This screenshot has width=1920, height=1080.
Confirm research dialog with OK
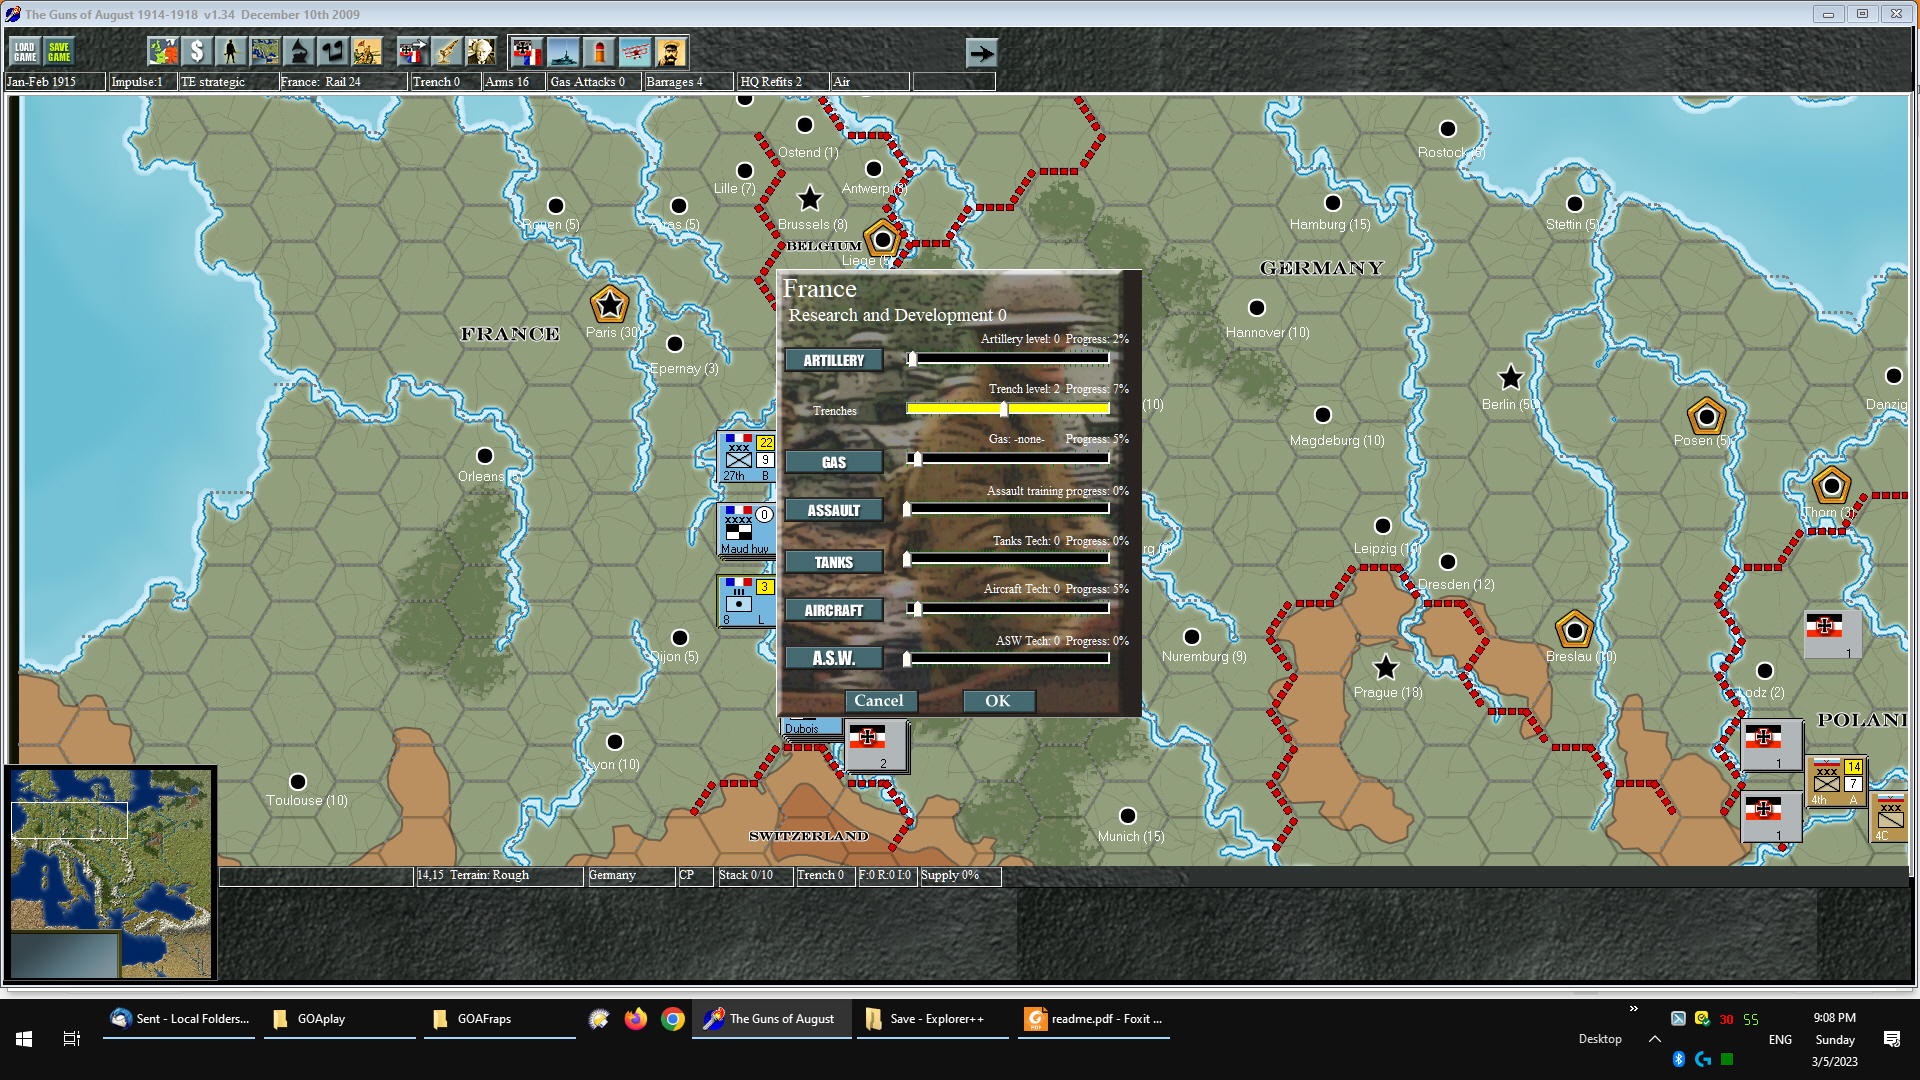click(998, 701)
